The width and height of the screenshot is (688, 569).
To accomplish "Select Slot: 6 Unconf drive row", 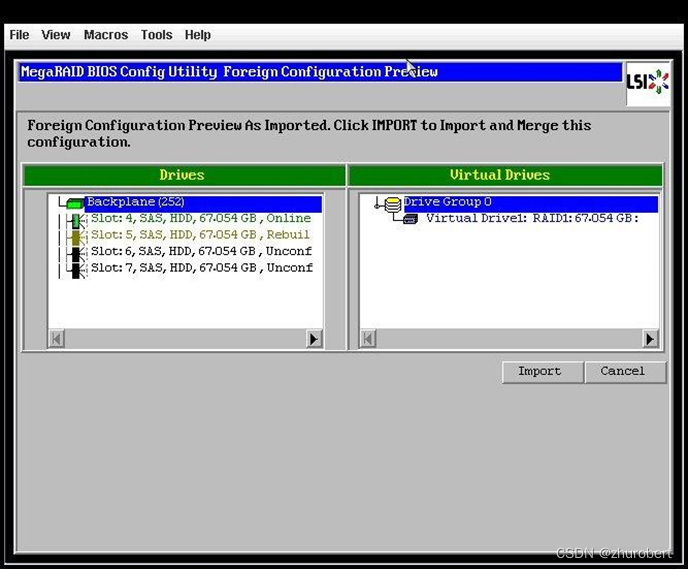I will (201, 251).
